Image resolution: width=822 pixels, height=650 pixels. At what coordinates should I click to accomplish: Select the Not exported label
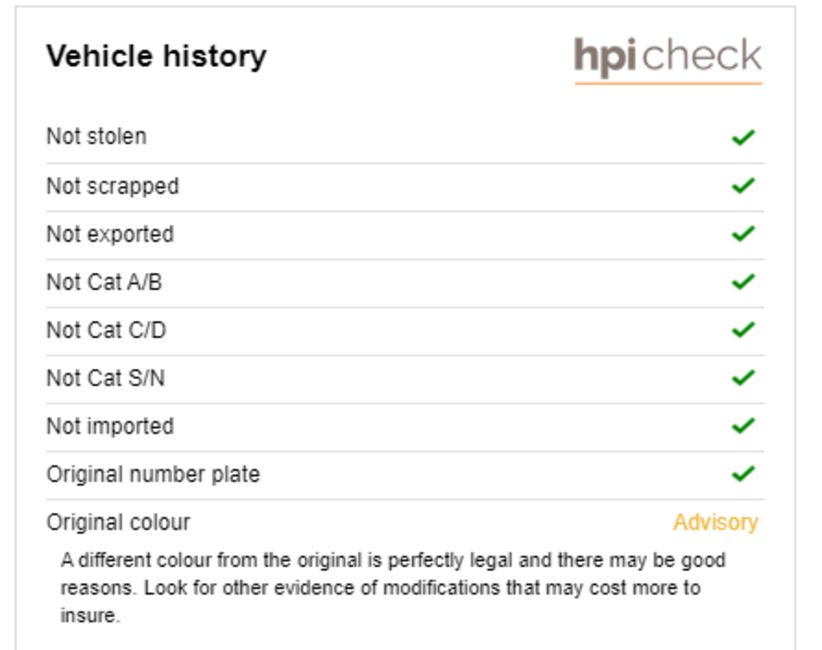pos(110,234)
